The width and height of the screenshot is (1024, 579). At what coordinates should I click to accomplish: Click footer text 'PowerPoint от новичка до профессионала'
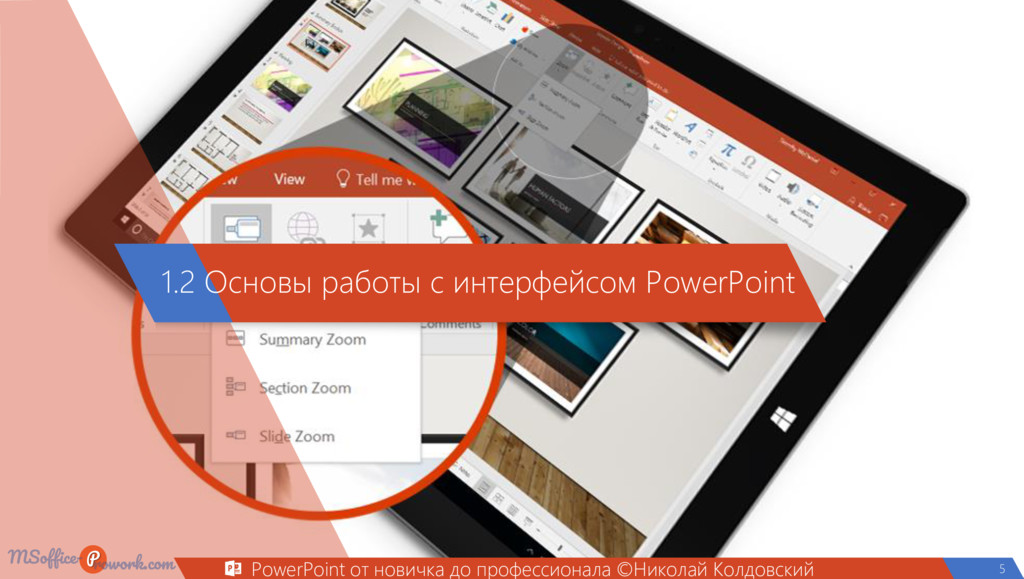[x=432, y=569]
